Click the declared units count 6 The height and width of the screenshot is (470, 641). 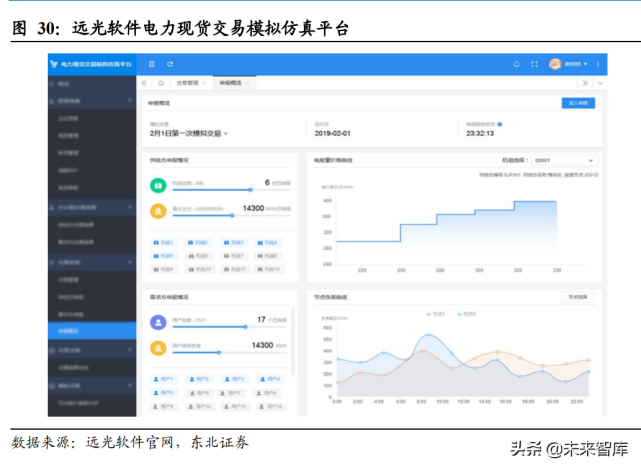point(267,183)
